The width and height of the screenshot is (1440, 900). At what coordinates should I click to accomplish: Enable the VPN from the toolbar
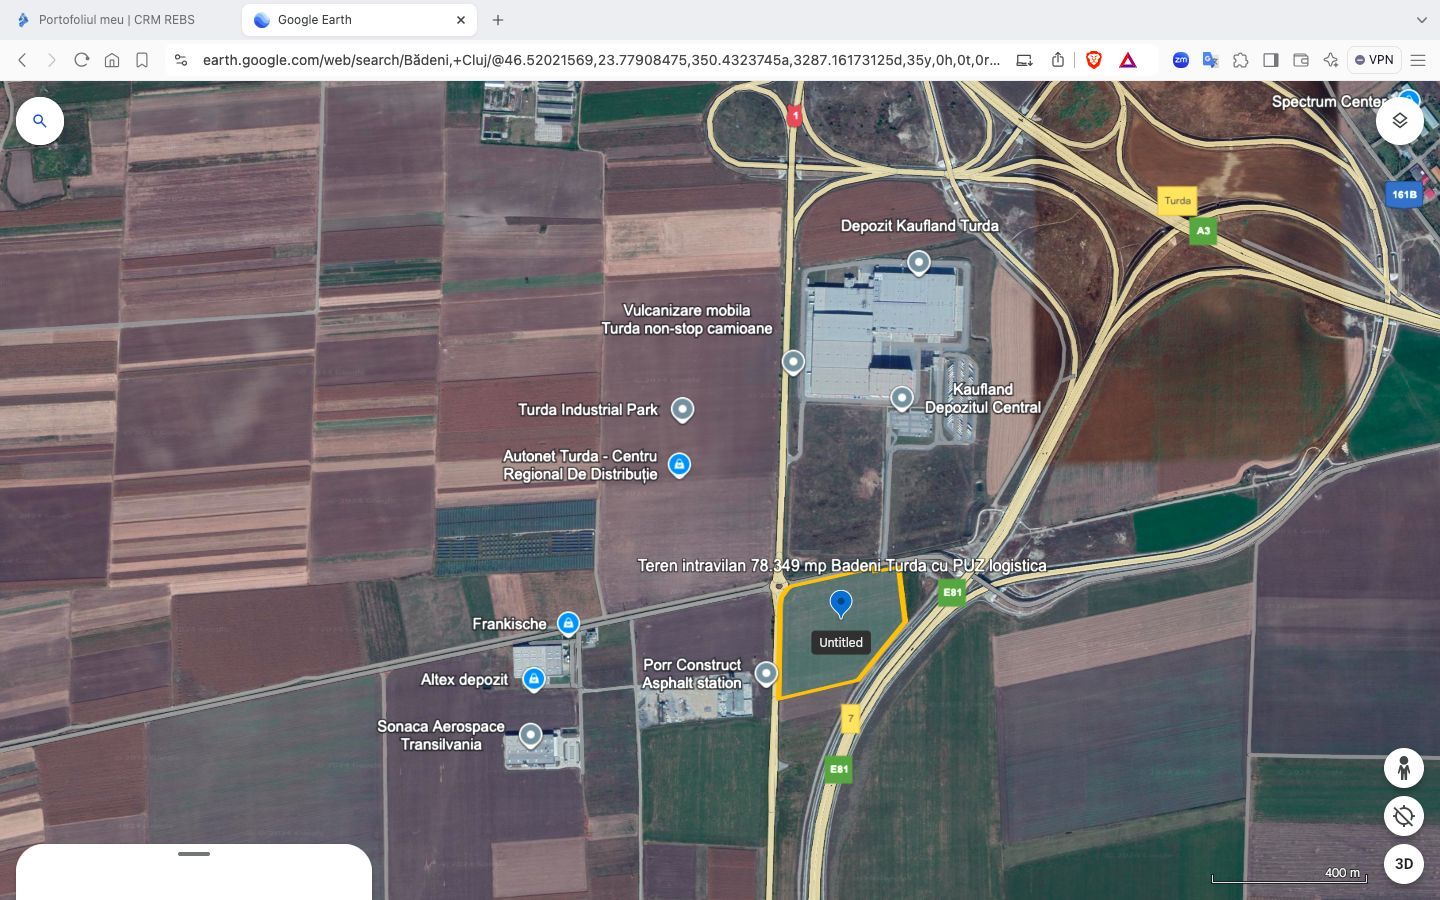(1375, 60)
